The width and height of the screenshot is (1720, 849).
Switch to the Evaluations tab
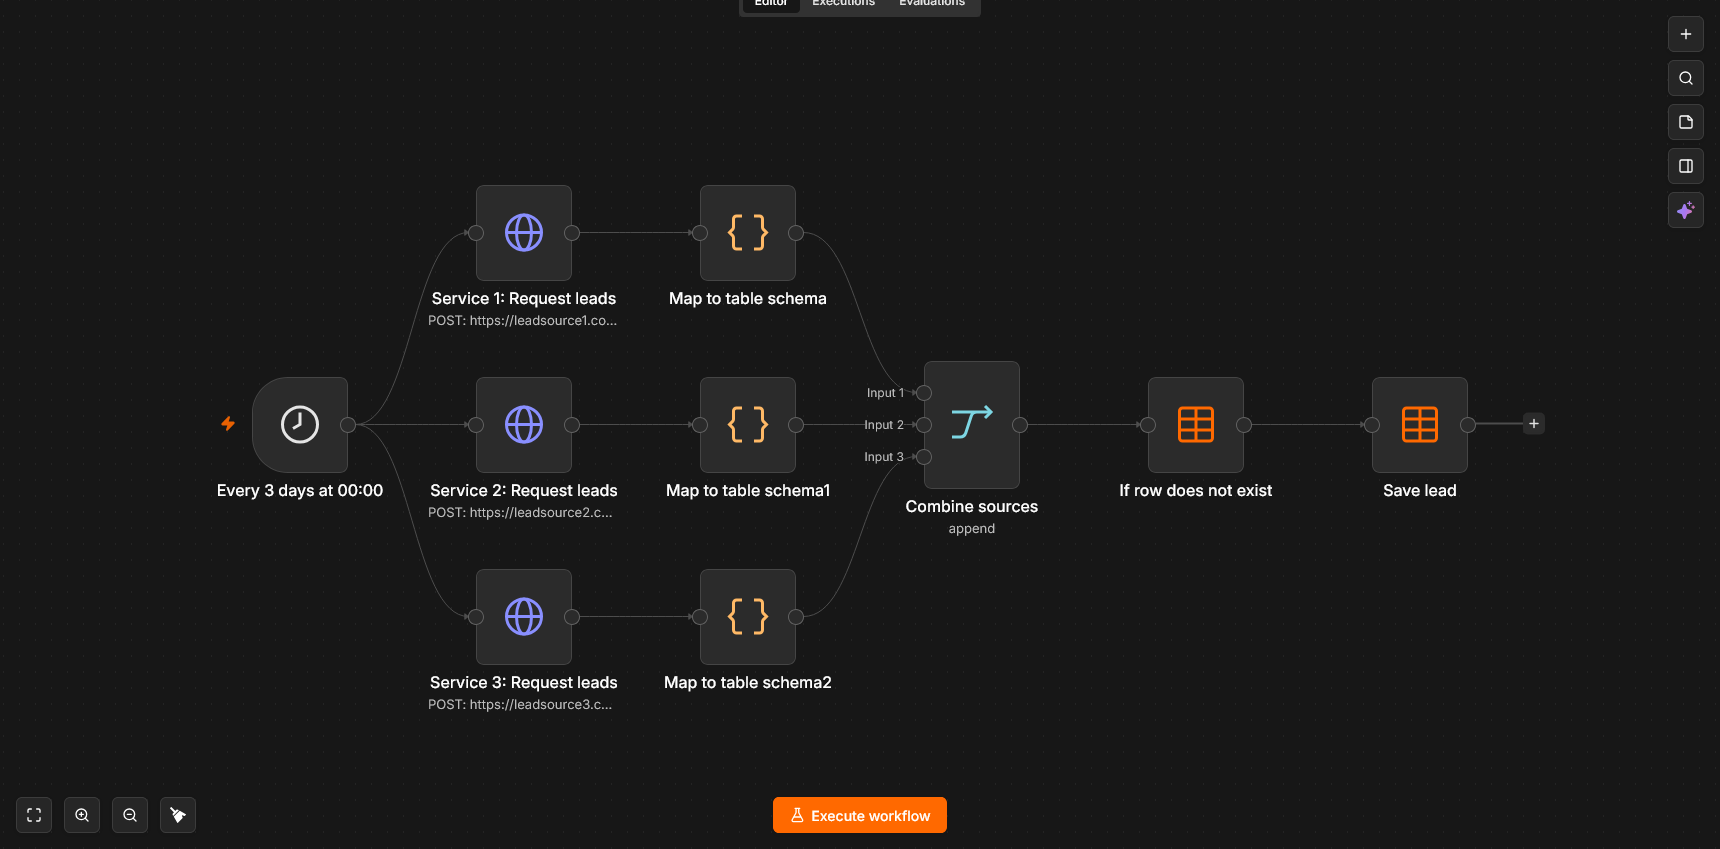coord(932,4)
